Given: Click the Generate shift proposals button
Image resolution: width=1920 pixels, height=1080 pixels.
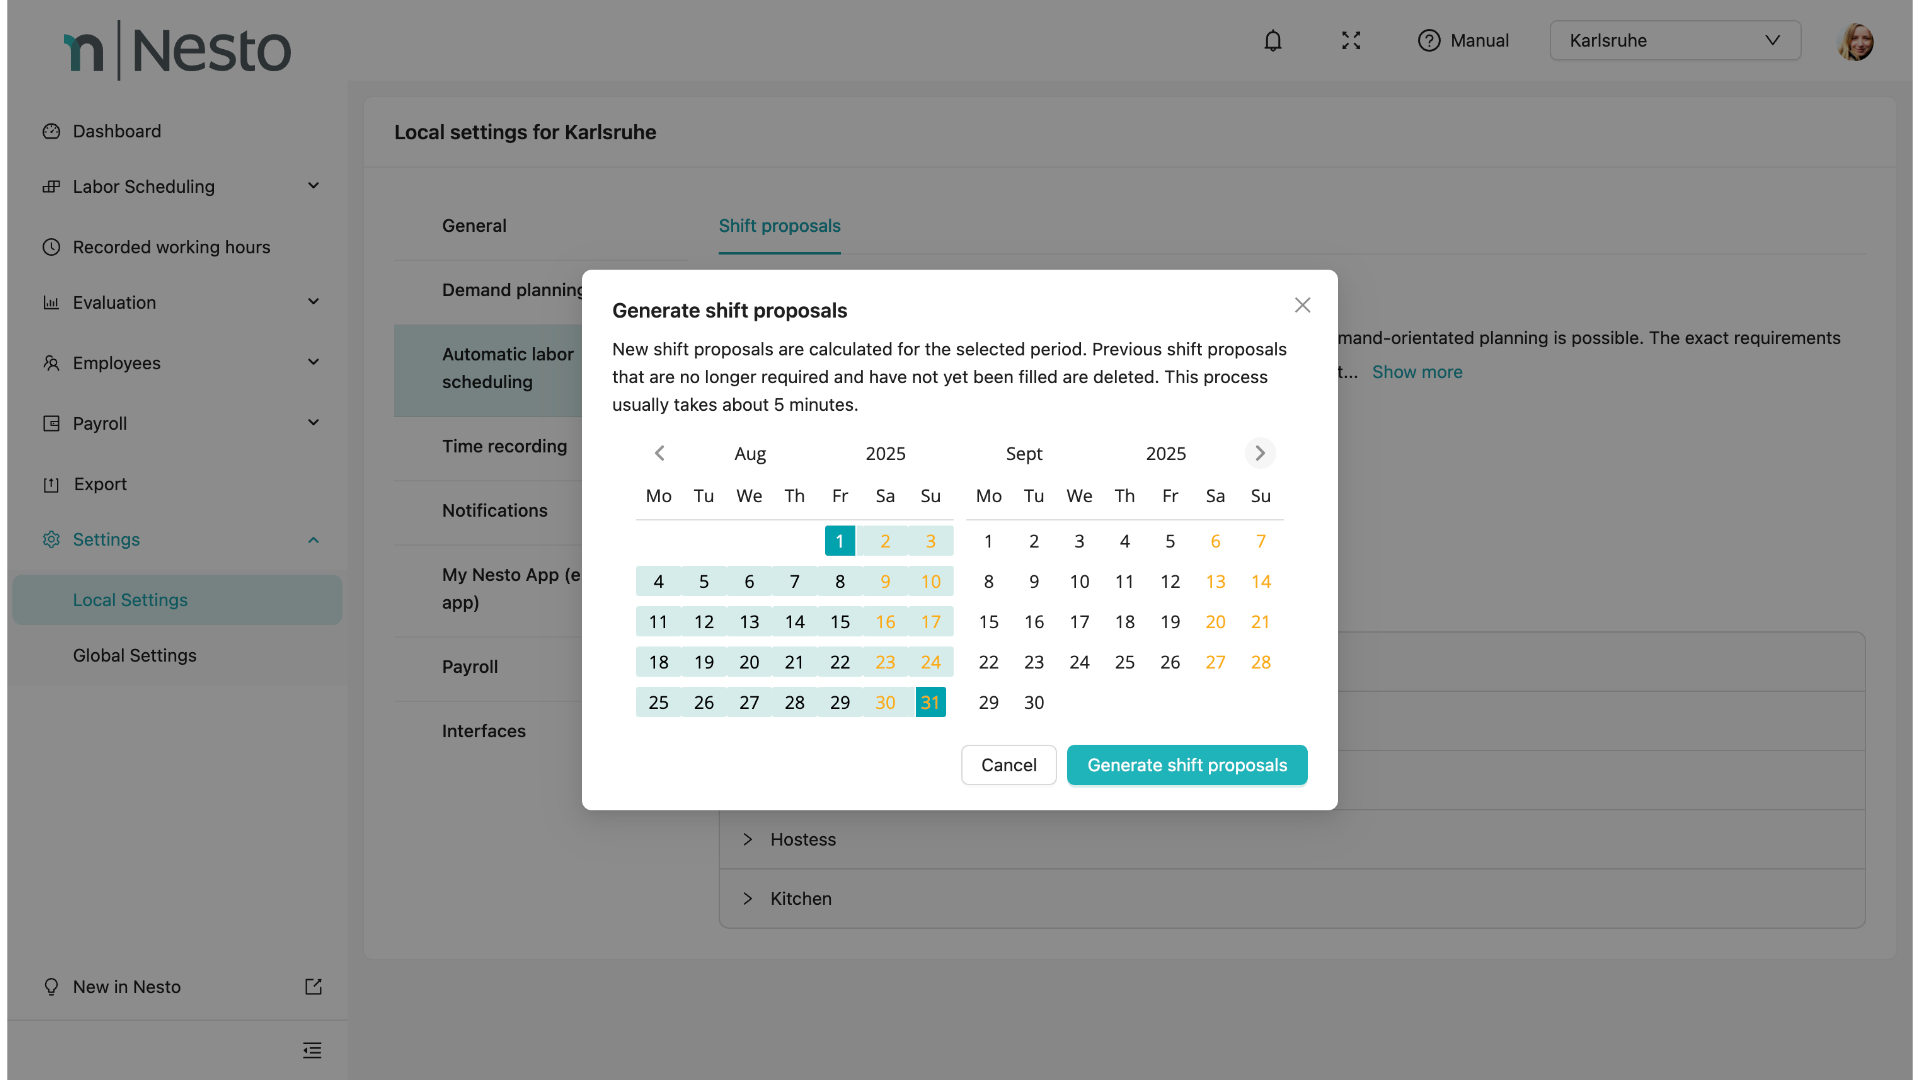Looking at the screenshot, I should coord(1187,765).
